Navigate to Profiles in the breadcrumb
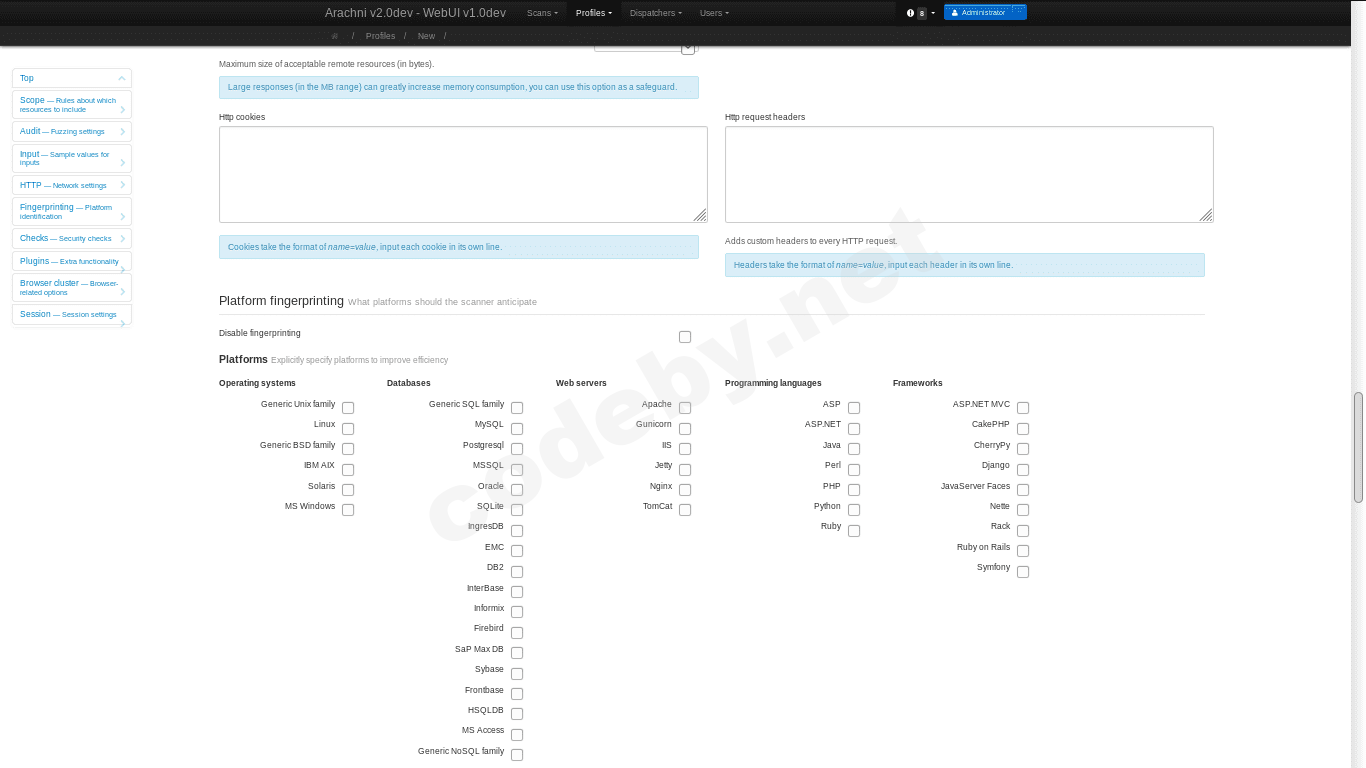 (380, 36)
